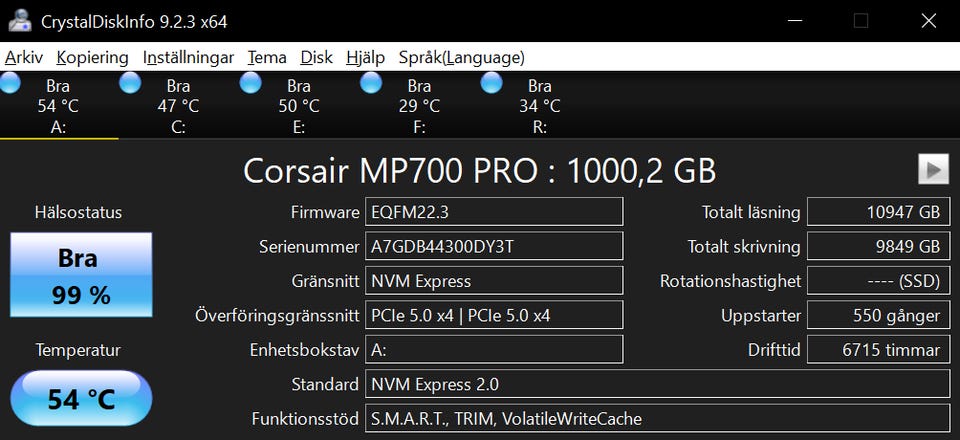Open the Disk menu
This screenshot has width=960, height=440.
coord(316,58)
